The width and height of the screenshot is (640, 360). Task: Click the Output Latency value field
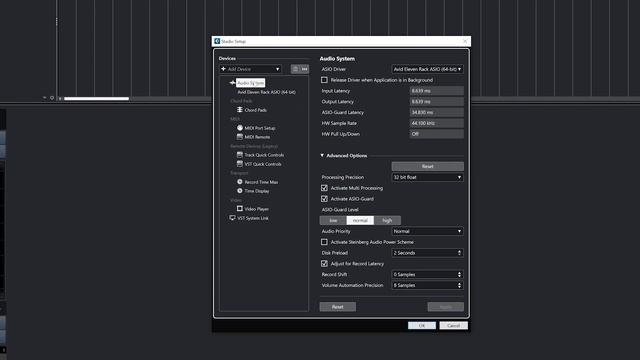tap(436, 102)
